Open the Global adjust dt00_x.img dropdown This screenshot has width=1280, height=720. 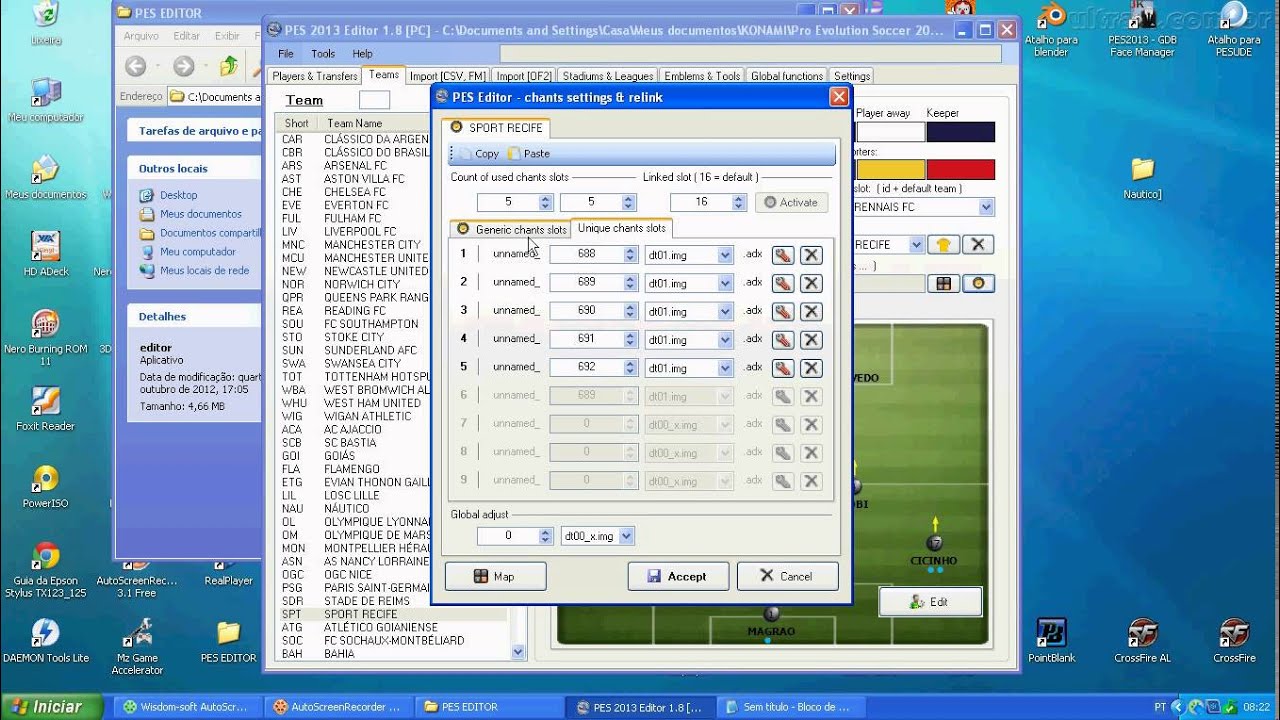point(626,536)
